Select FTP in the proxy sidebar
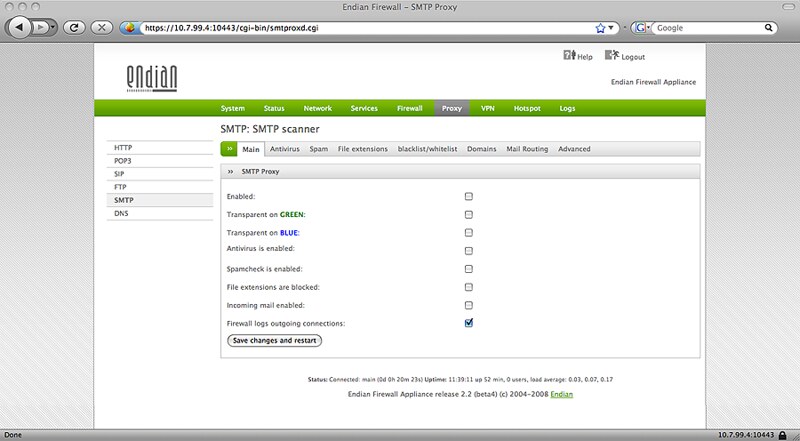This screenshot has height=441, width=800. point(160,187)
